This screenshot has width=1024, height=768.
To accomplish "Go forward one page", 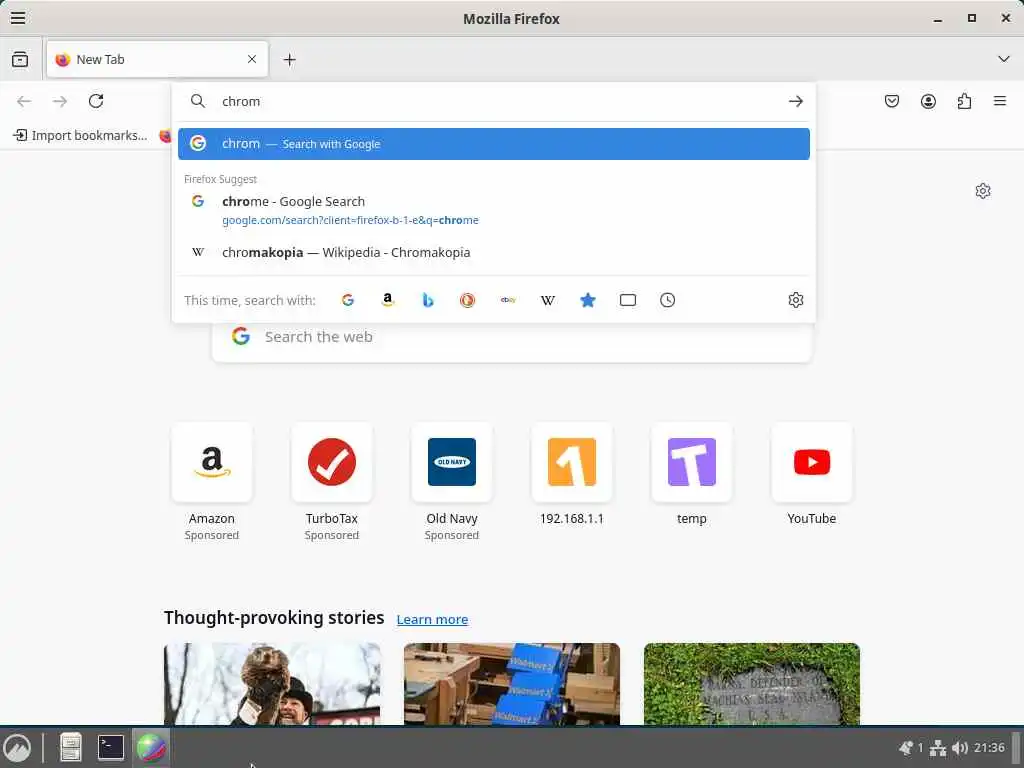I will [x=60, y=101].
